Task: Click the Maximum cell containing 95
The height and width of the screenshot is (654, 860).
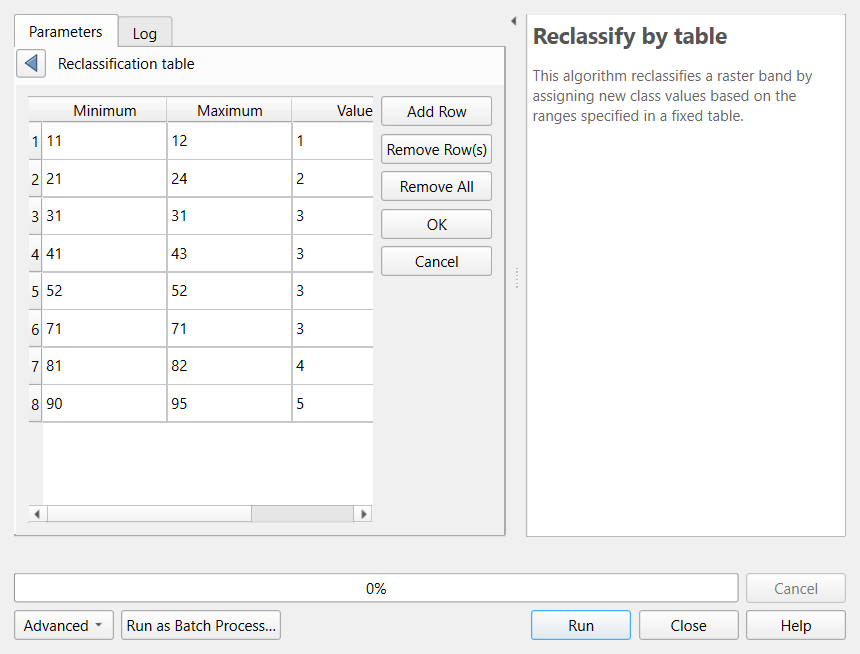Action: [229, 404]
